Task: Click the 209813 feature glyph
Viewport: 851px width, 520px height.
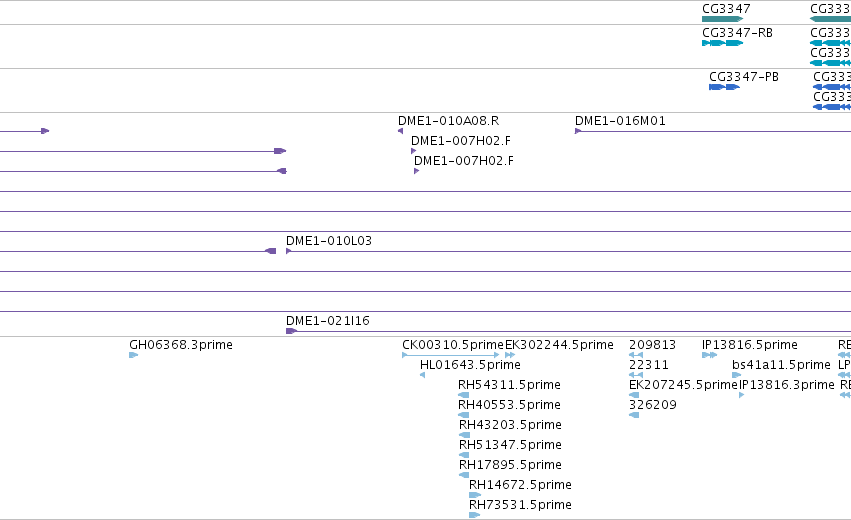Action: point(636,355)
